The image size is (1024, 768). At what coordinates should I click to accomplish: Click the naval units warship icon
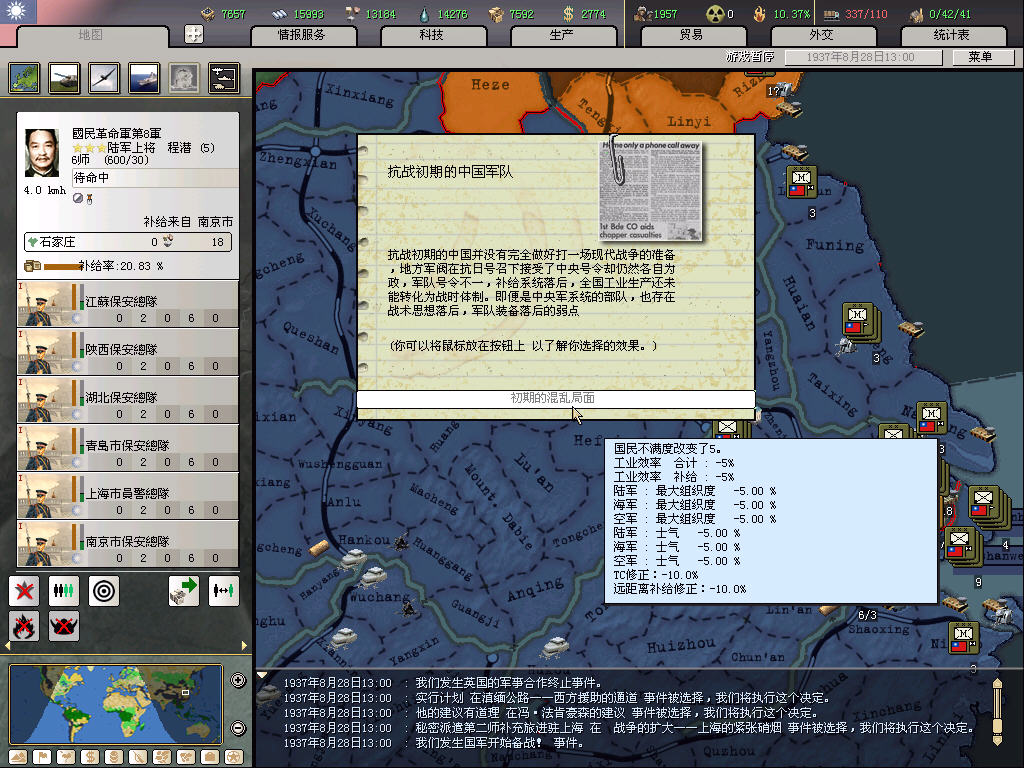[144, 77]
